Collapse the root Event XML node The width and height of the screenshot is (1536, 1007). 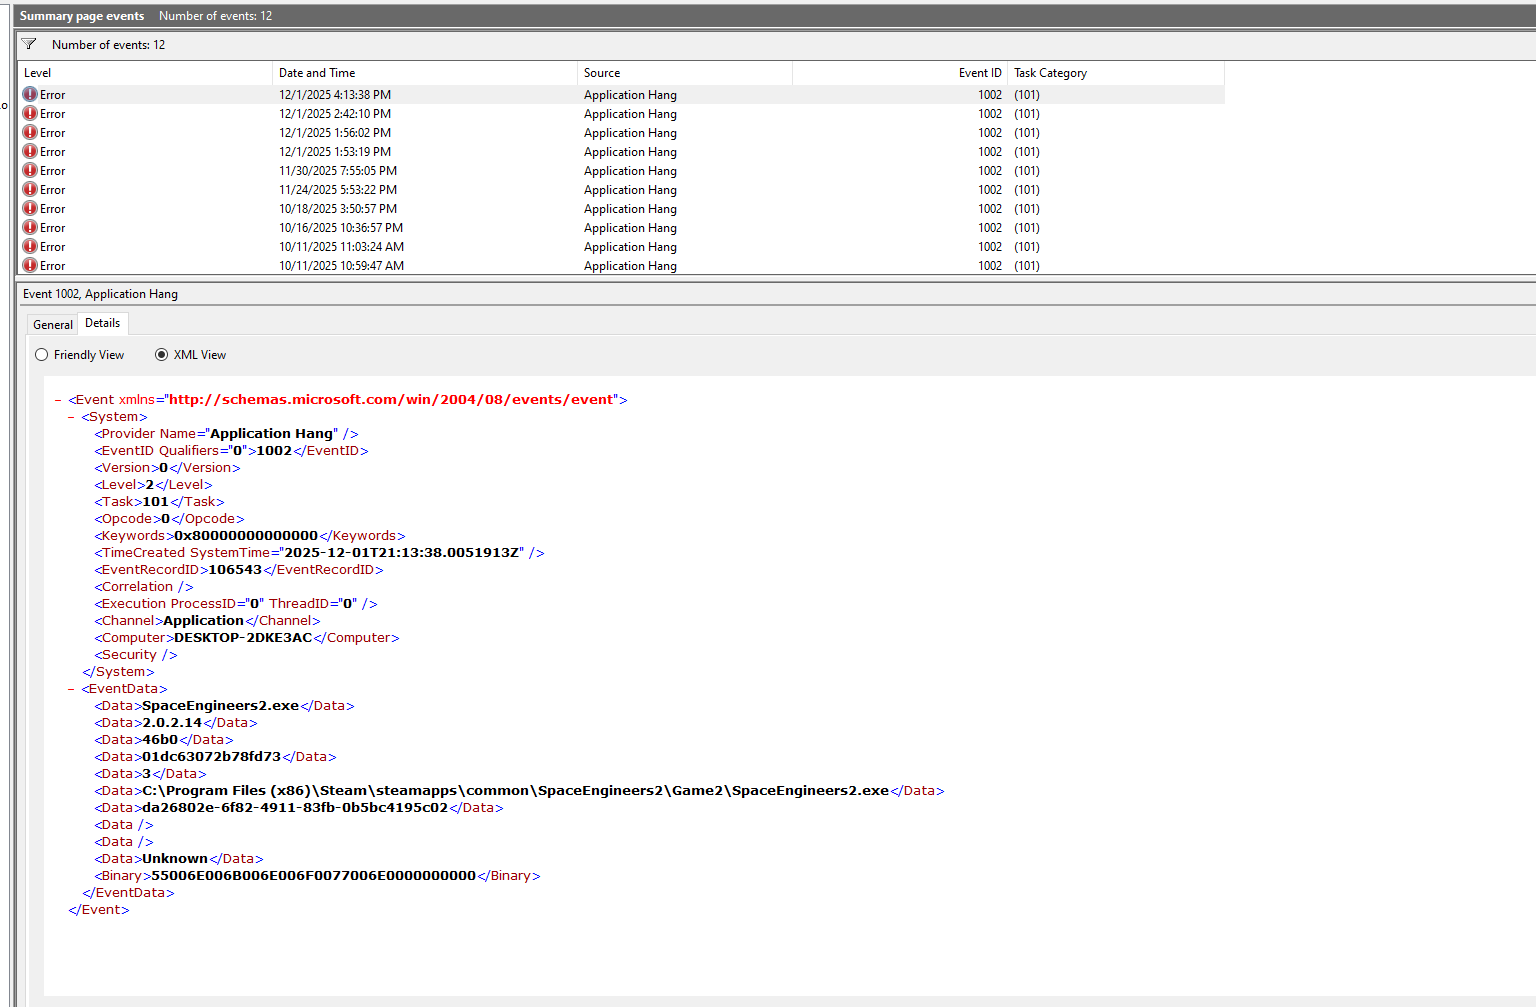58,400
